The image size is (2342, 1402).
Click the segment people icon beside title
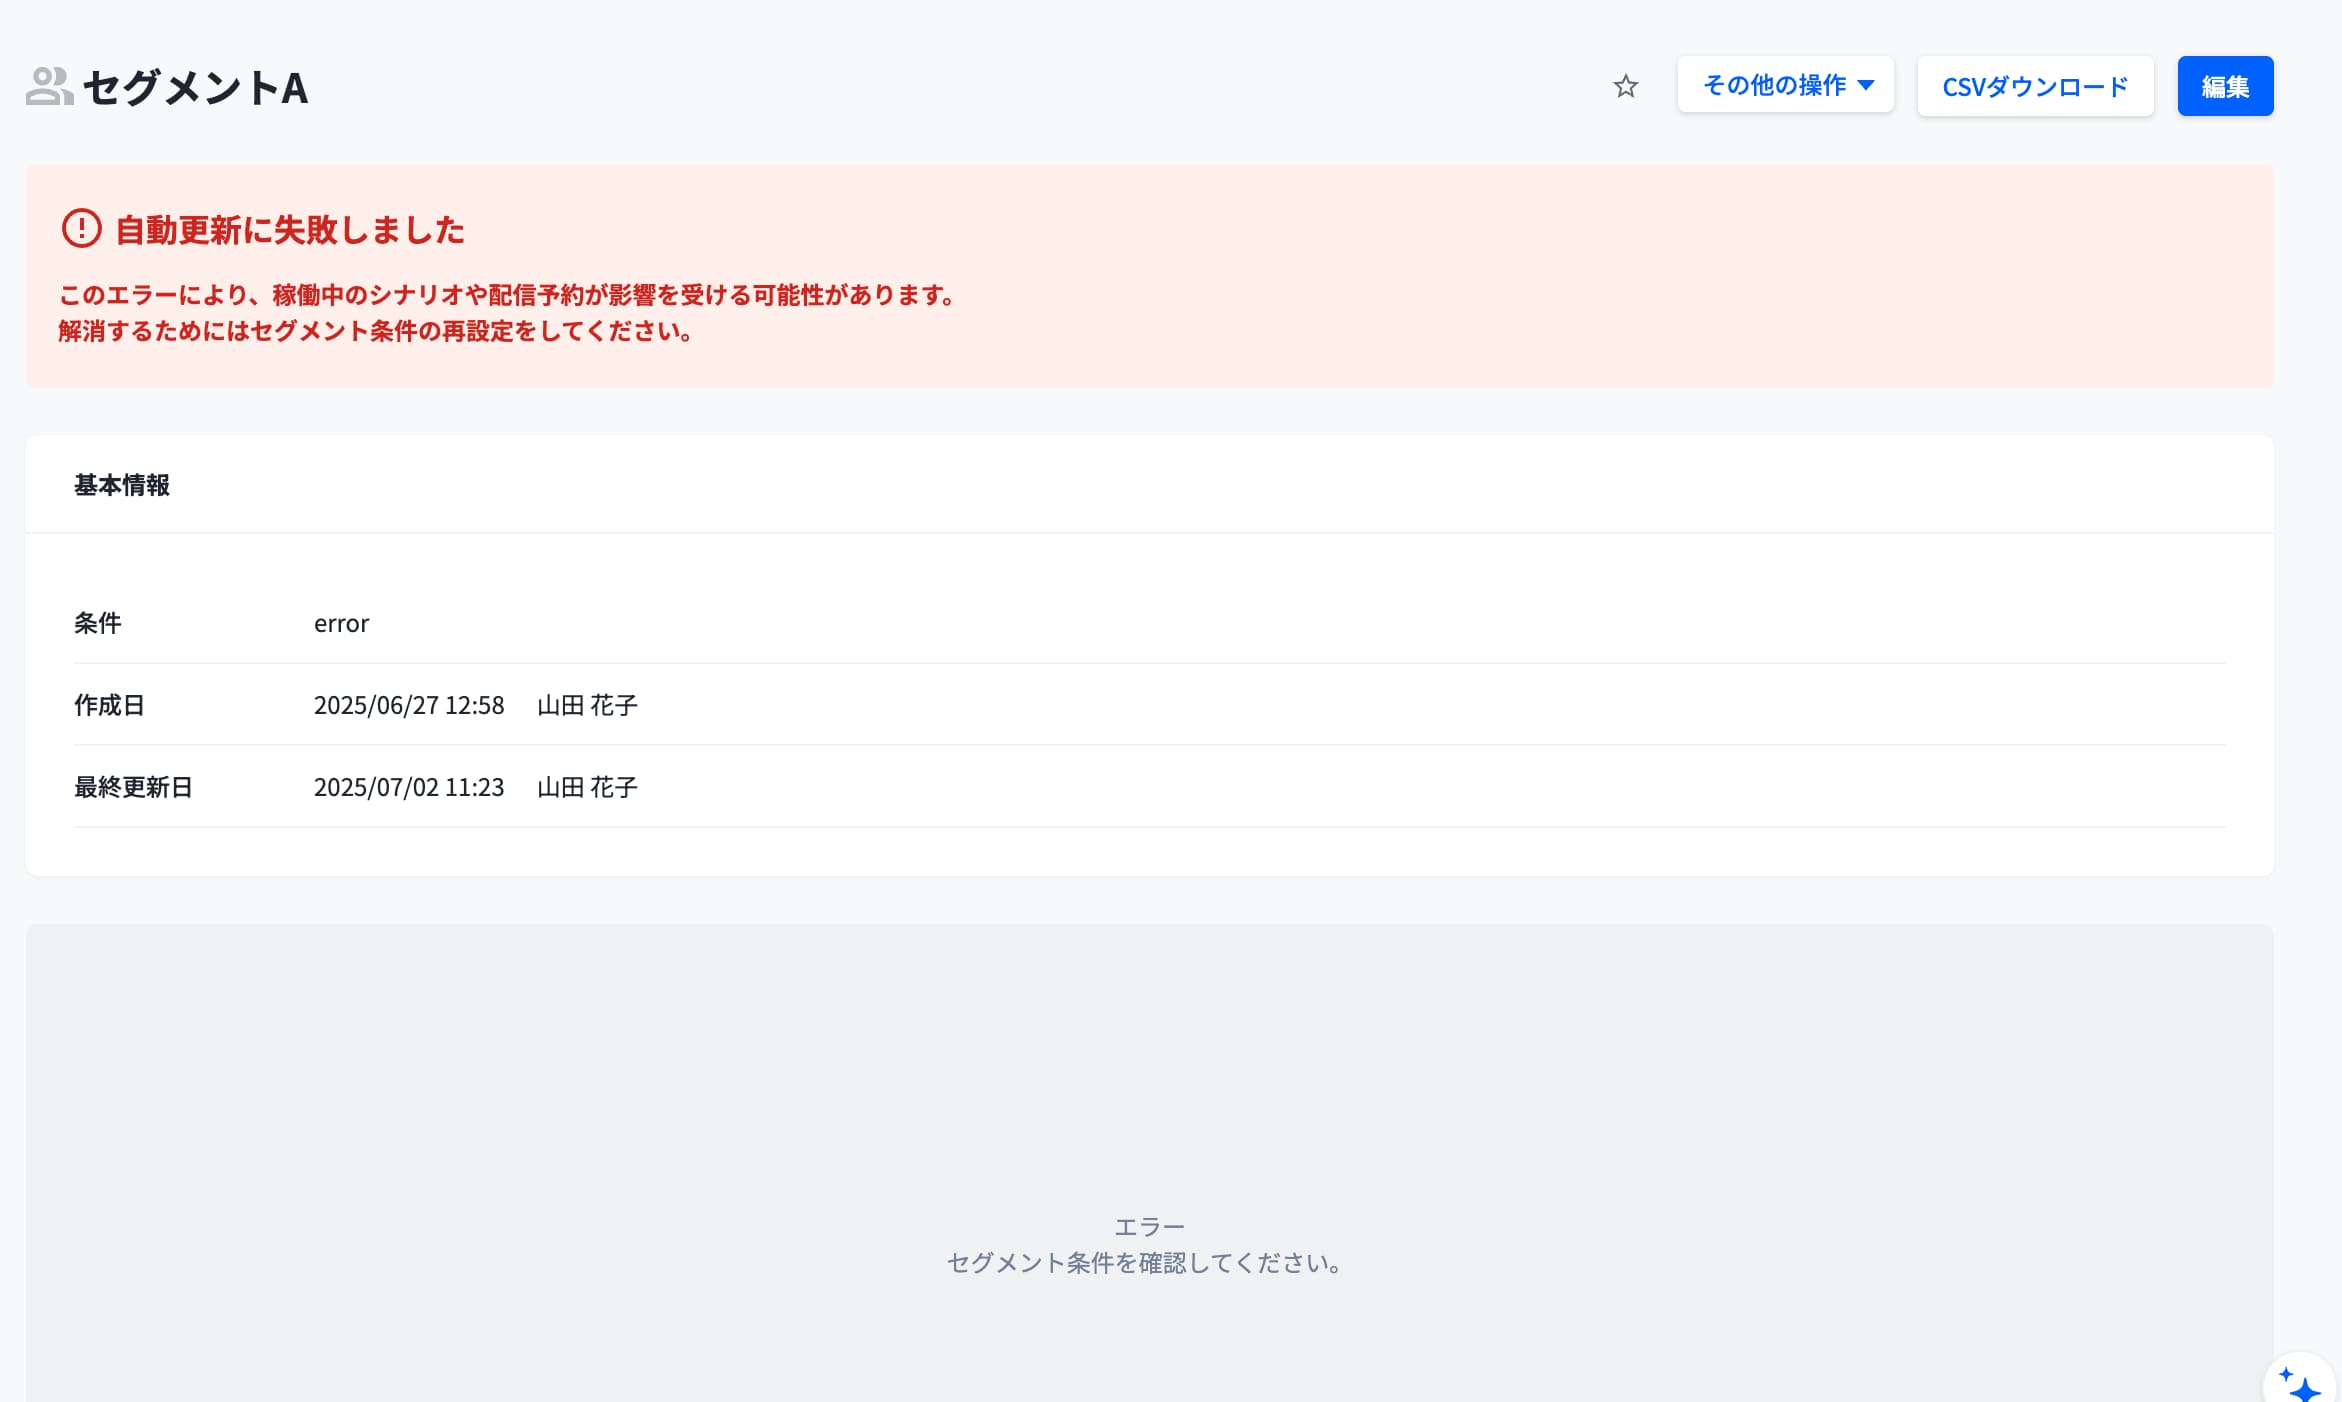pos(49,86)
